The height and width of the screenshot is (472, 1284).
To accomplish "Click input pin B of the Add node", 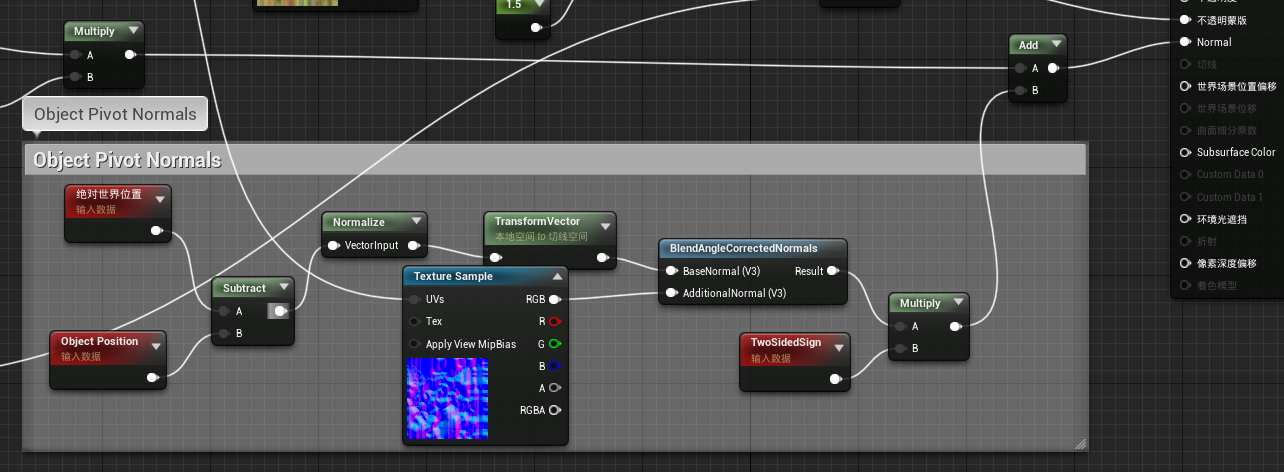I will click(x=1020, y=90).
